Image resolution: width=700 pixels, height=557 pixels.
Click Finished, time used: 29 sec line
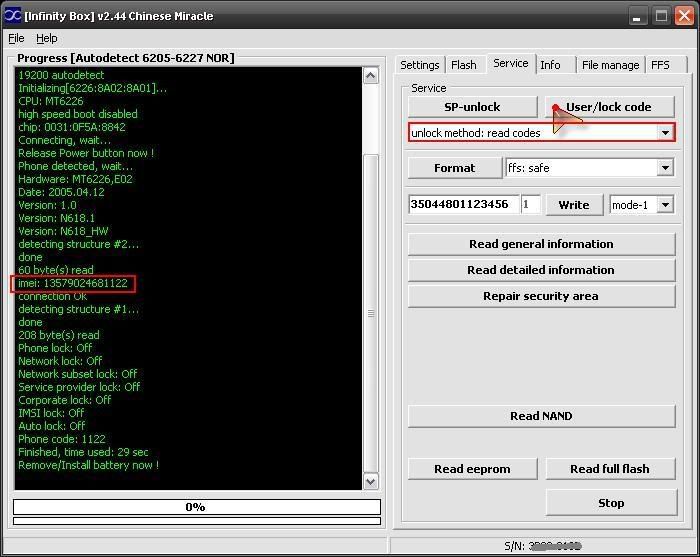83,452
